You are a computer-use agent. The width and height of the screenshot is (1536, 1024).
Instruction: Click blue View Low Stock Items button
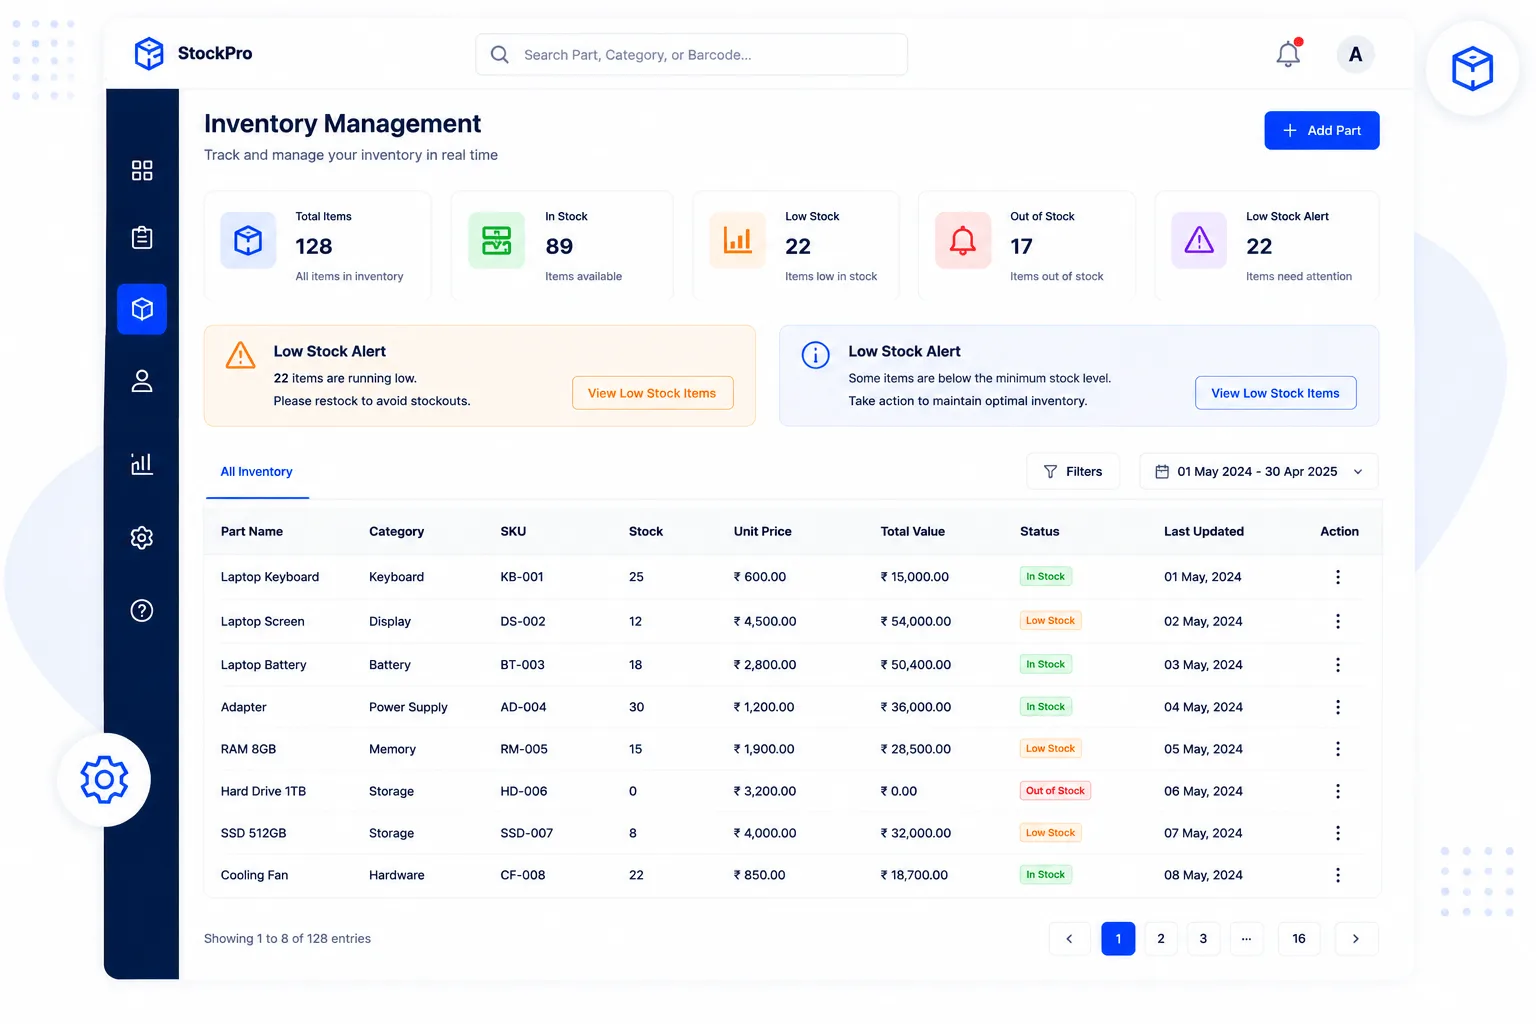click(1275, 393)
